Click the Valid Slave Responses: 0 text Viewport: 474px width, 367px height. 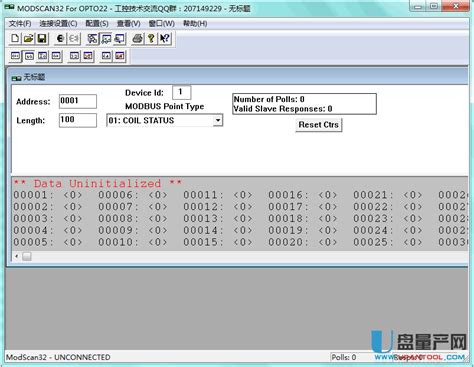[283, 109]
